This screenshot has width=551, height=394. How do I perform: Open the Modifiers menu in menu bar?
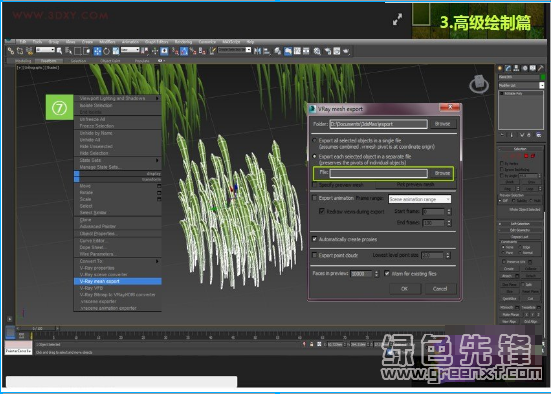tap(108, 41)
